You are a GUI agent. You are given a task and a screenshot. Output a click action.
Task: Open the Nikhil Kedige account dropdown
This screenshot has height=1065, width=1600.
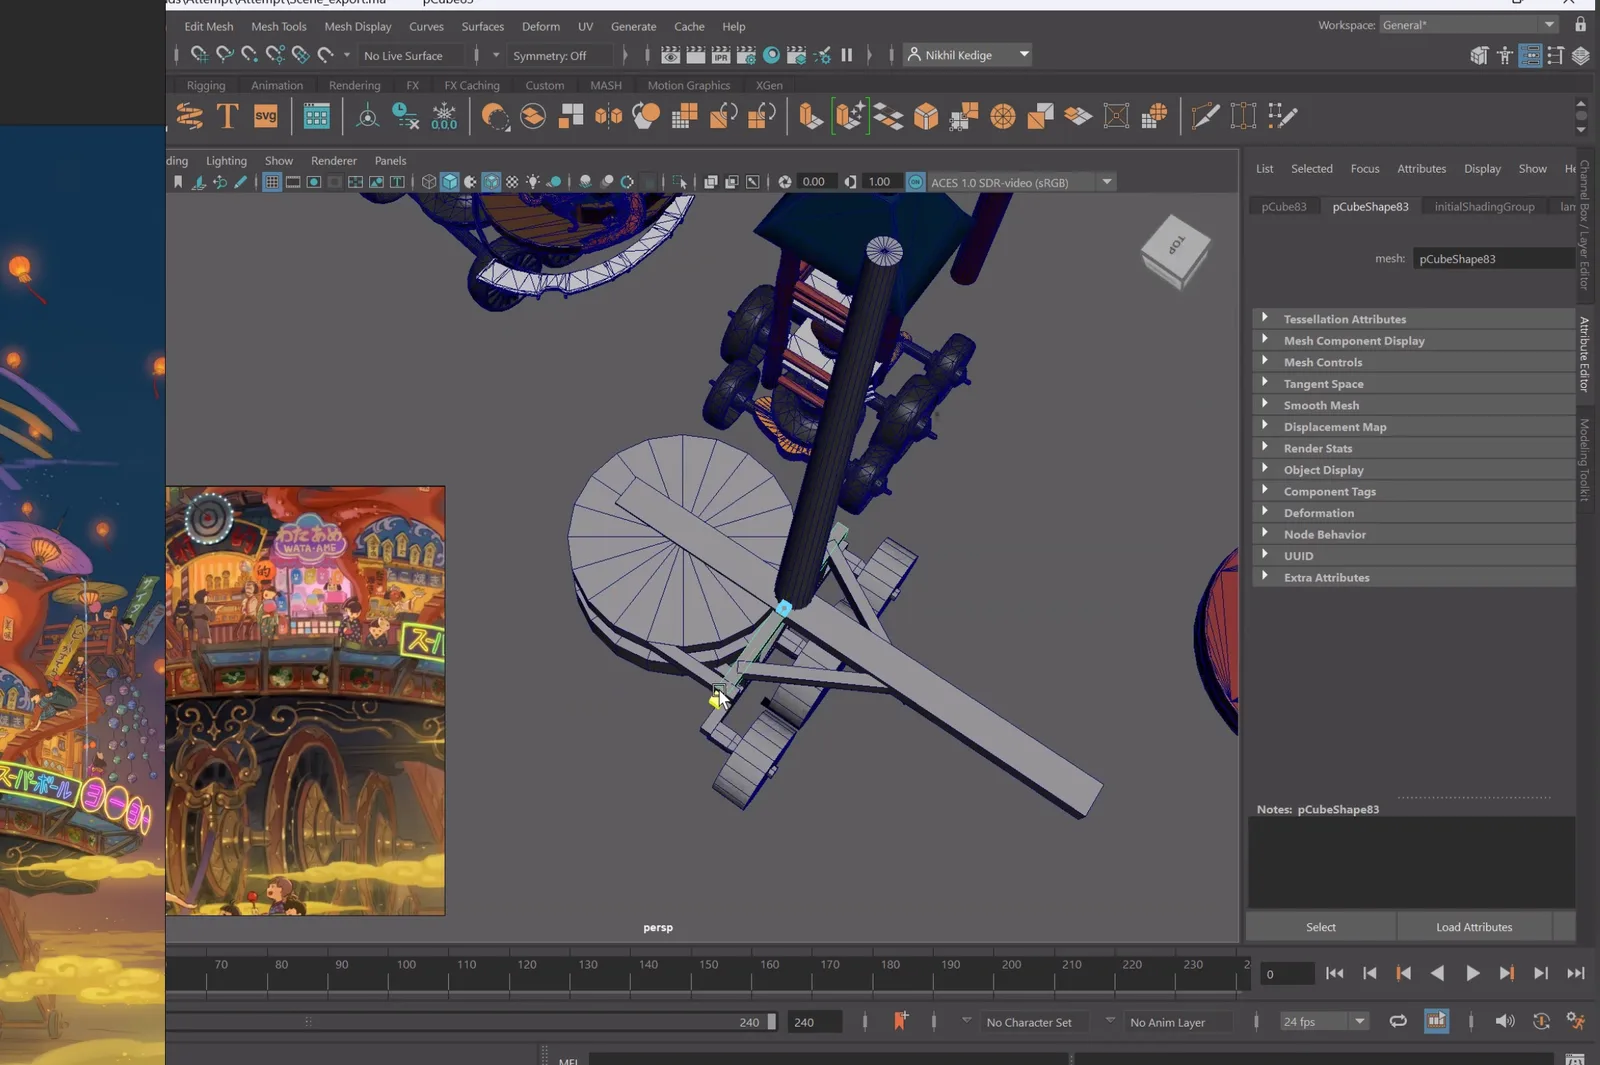pyautogui.click(x=968, y=55)
